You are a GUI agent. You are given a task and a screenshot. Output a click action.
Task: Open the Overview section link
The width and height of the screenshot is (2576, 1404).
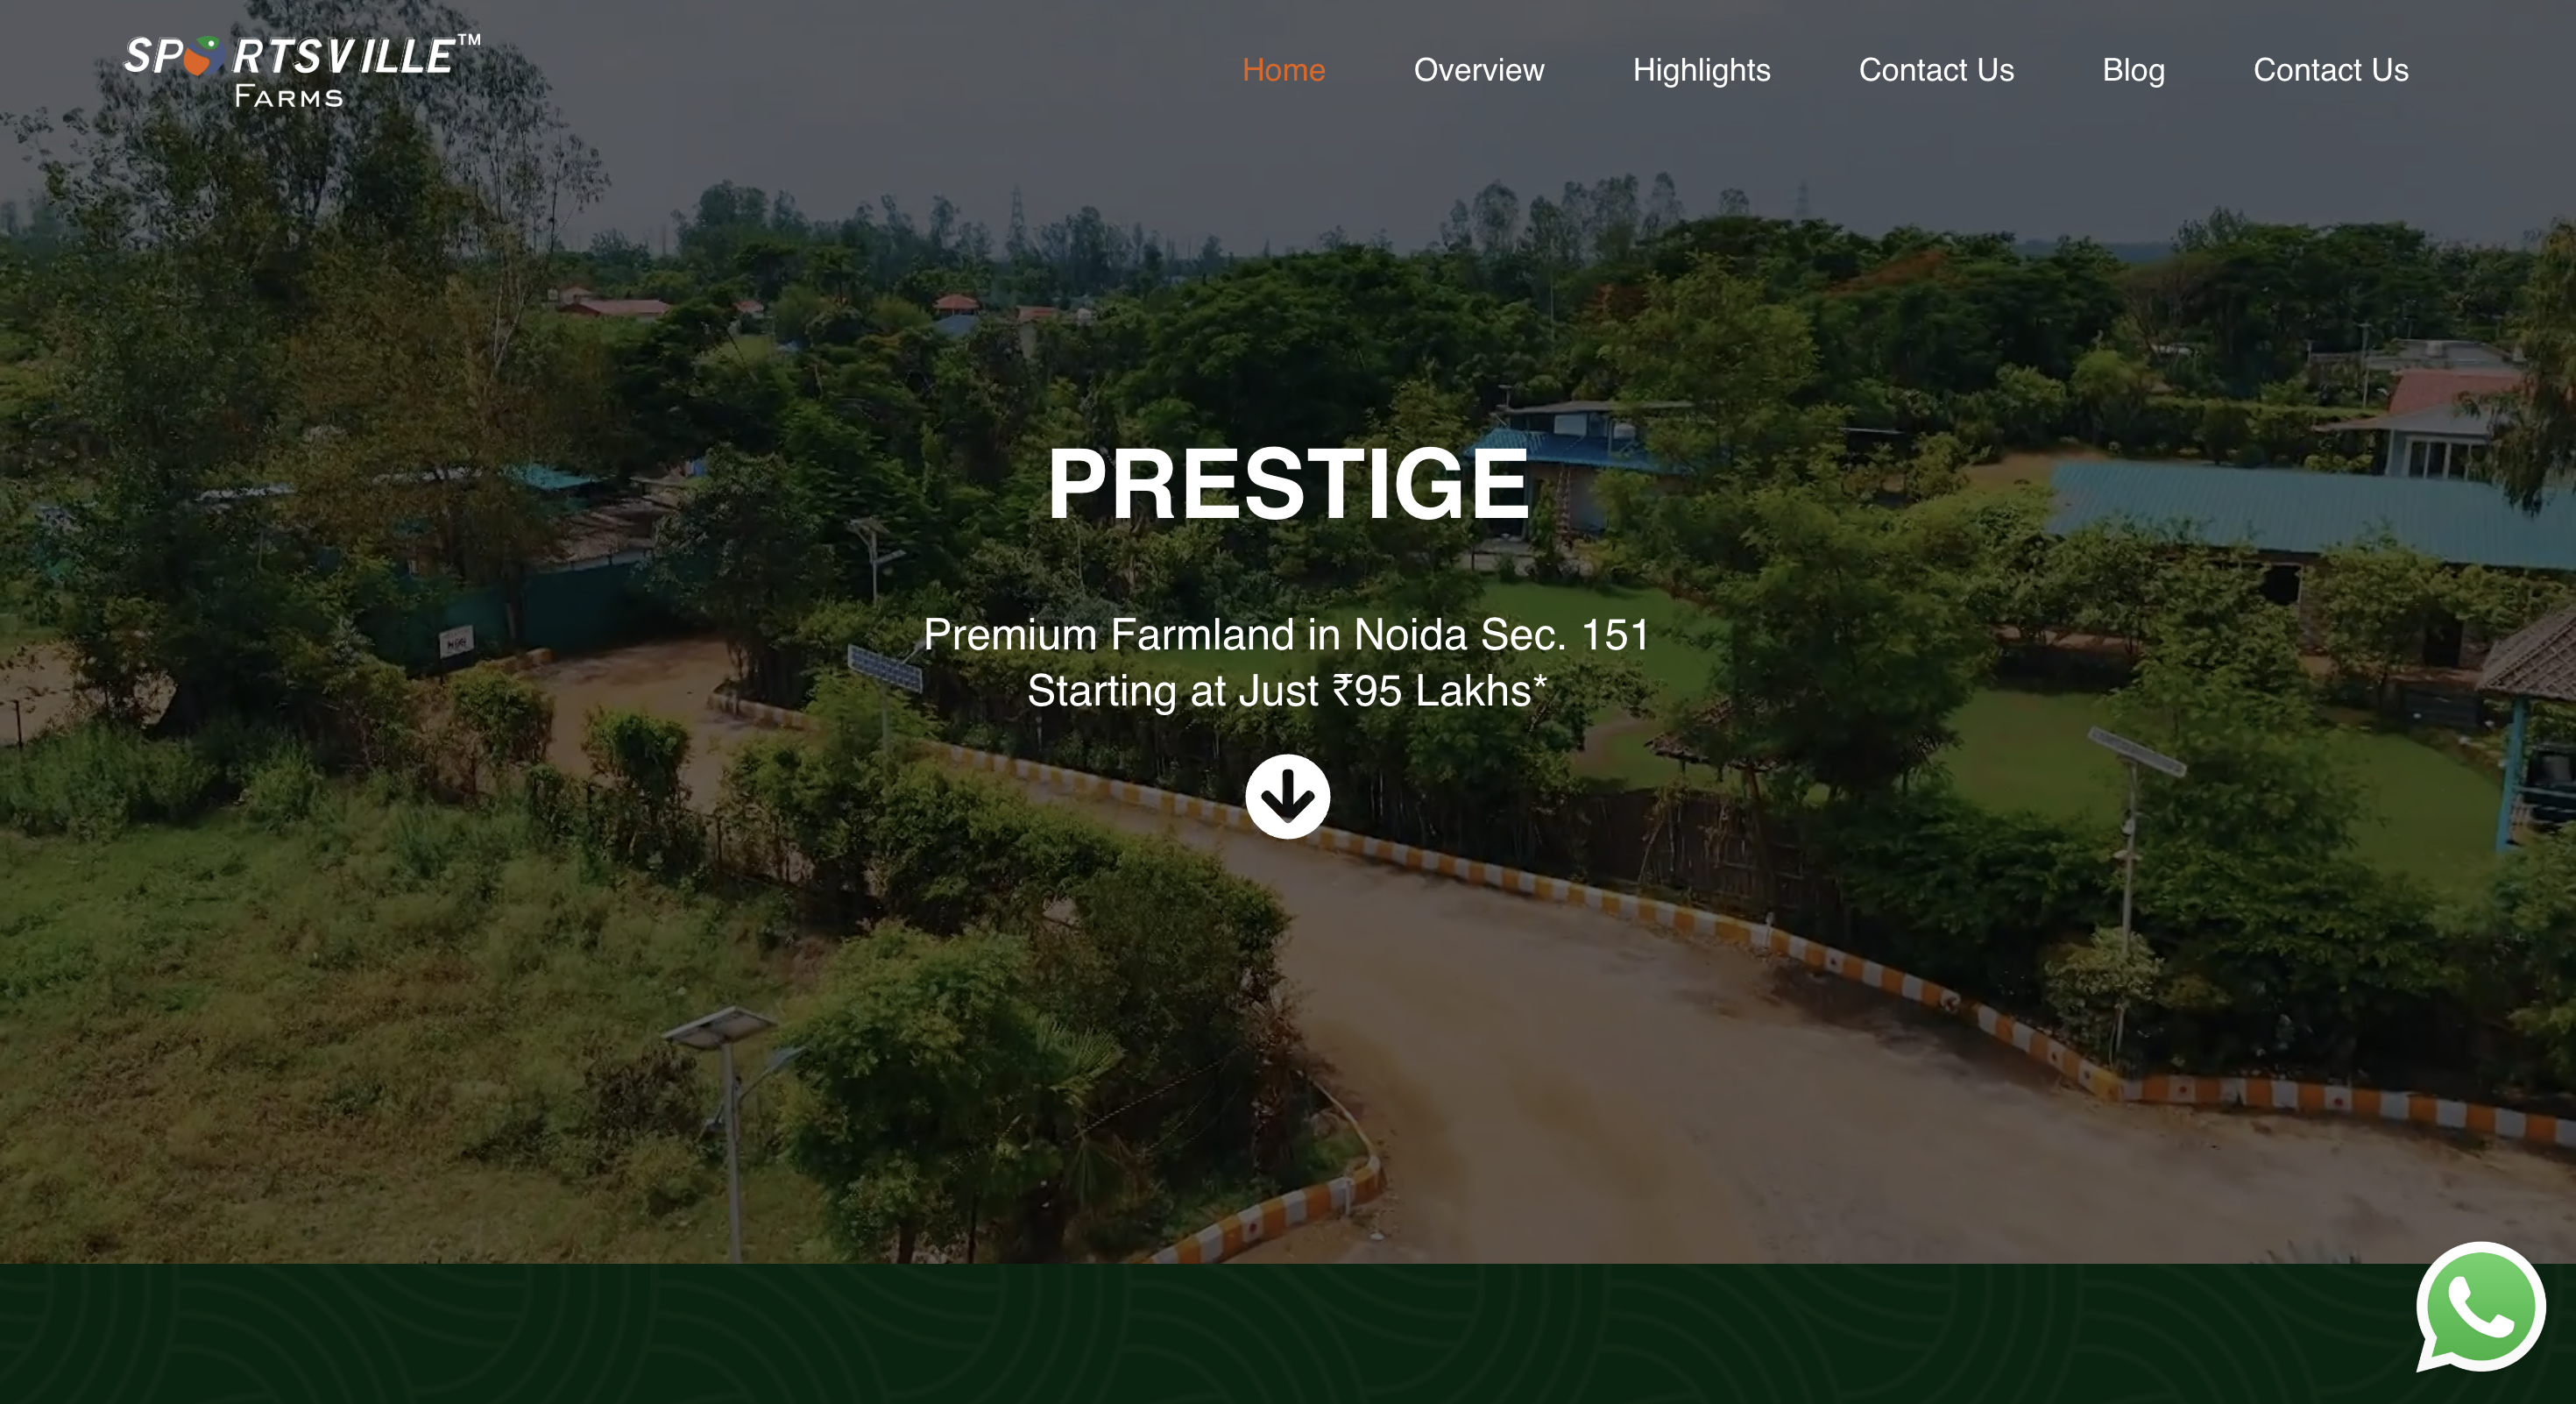tap(1478, 70)
